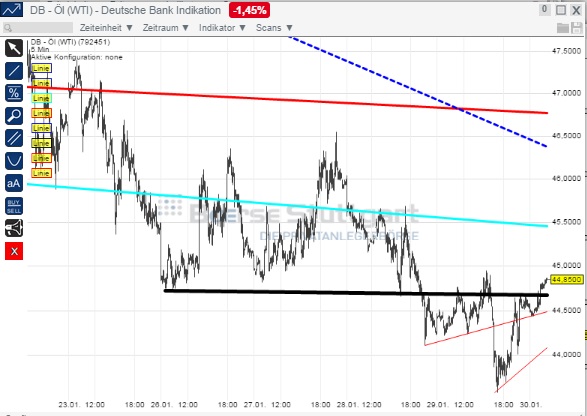Click the red X delete drawings button
Screen dimensions: 587x416
click(14, 251)
